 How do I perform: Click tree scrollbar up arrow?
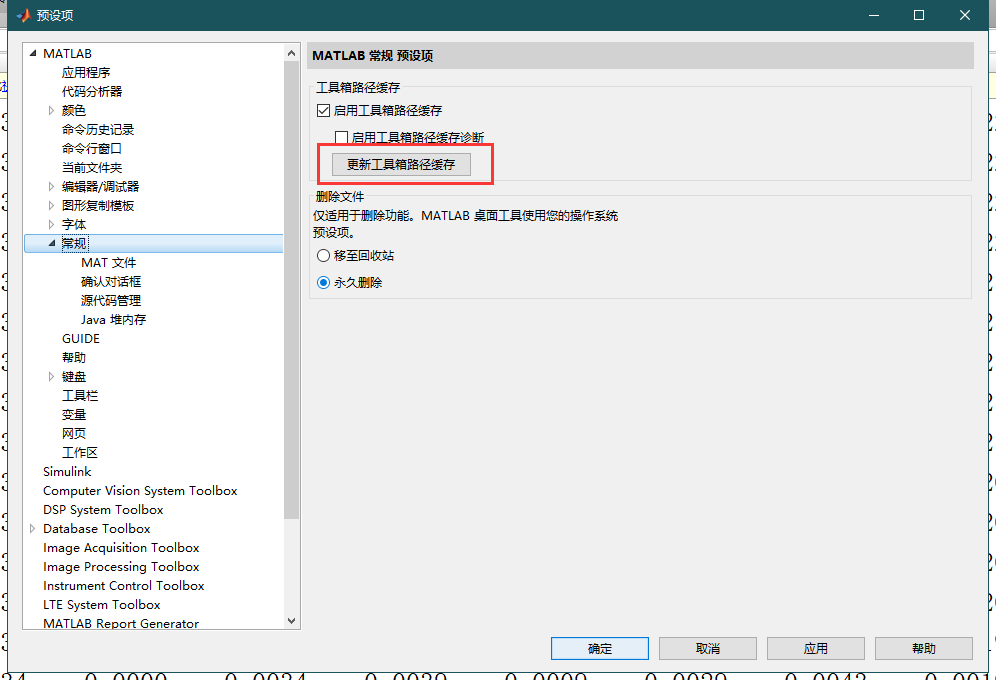coord(292,53)
